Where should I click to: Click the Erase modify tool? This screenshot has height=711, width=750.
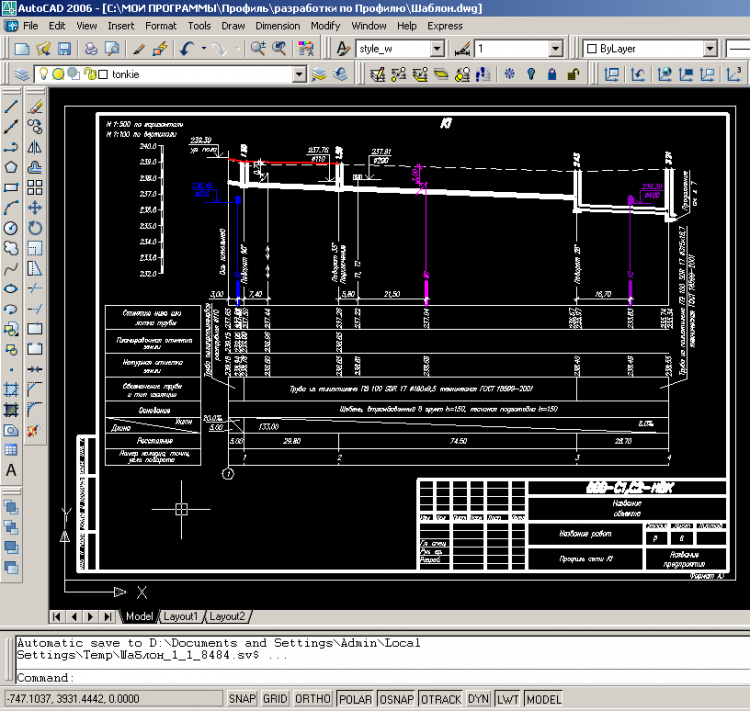click(x=34, y=105)
